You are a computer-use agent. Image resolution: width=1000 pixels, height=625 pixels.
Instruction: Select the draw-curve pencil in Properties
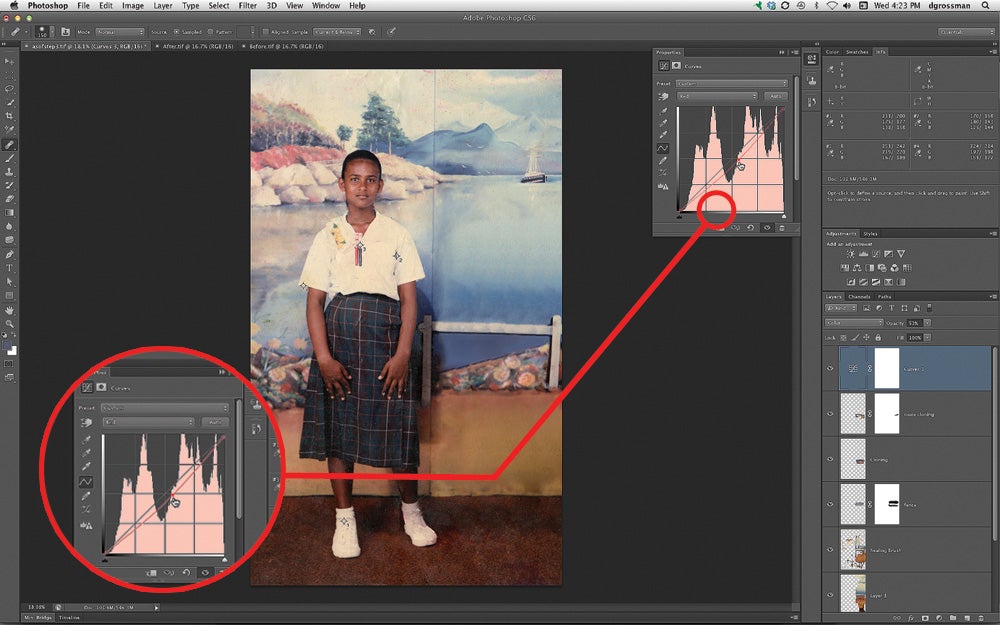pyautogui.click(x=663, y=161)
